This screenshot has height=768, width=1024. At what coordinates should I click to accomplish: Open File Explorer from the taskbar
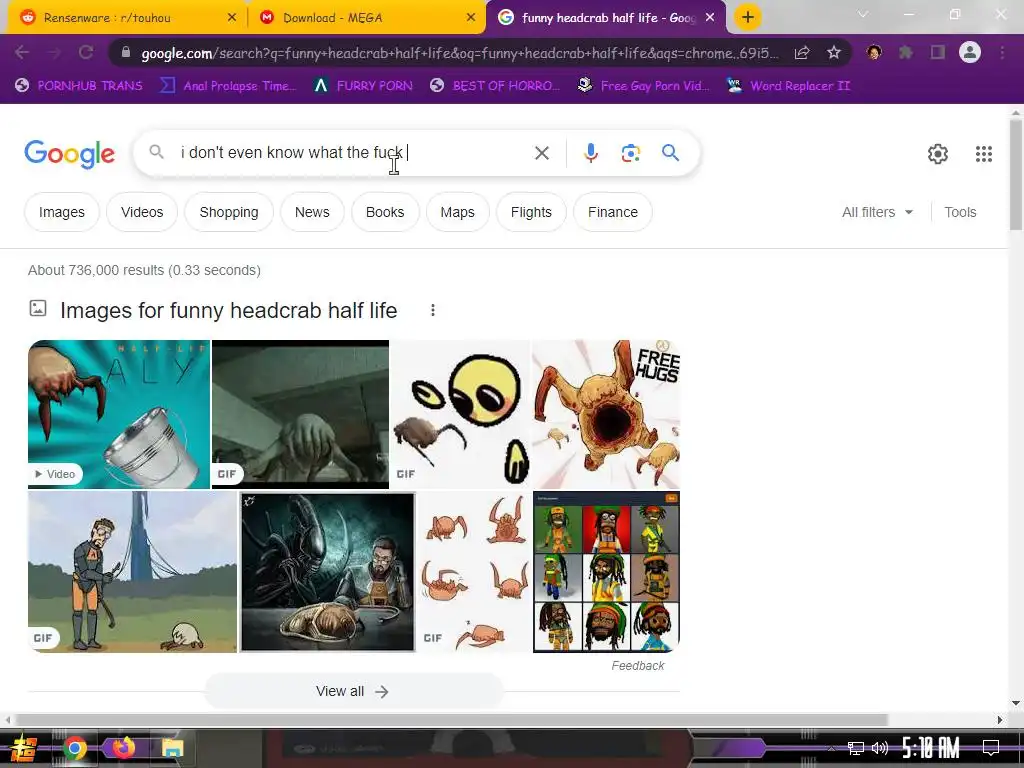(x=172, y=748)
